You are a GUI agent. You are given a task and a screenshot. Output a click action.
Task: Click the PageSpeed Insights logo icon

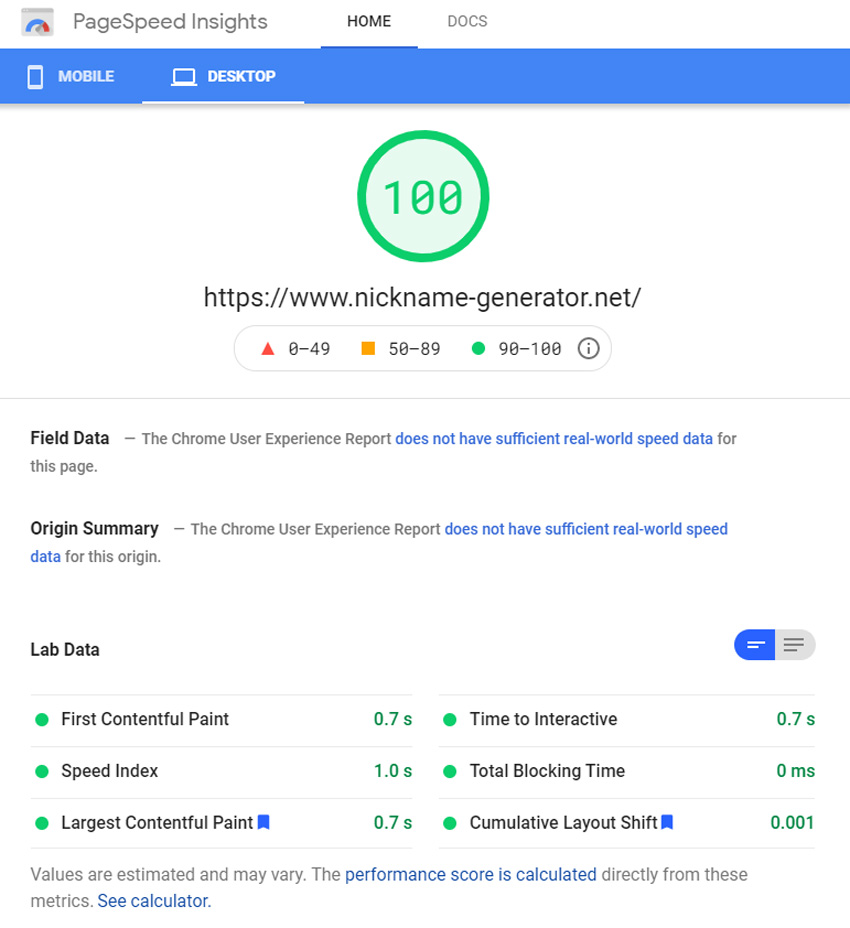(37, 22)
